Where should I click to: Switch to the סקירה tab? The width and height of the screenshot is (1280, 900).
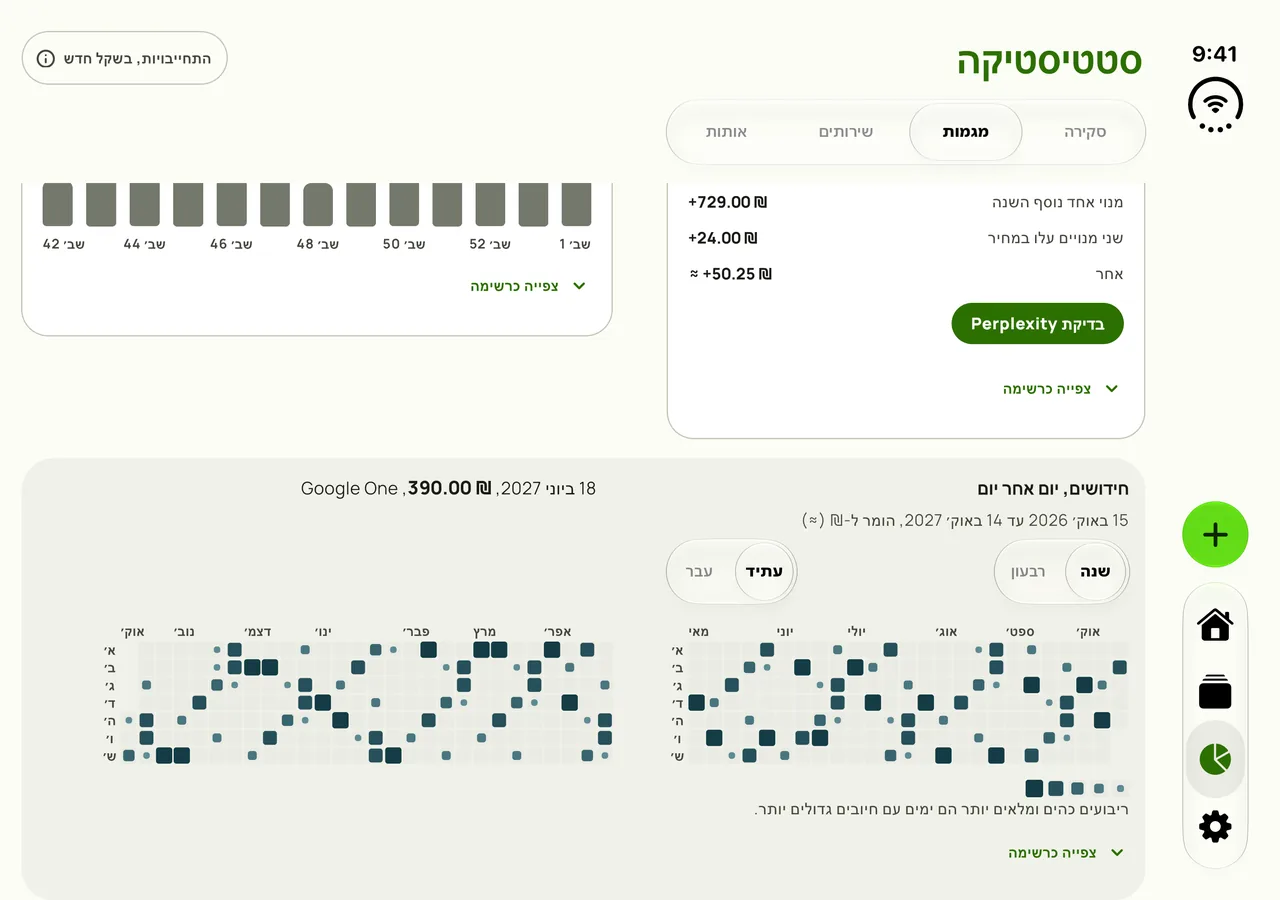[1084, 132]
